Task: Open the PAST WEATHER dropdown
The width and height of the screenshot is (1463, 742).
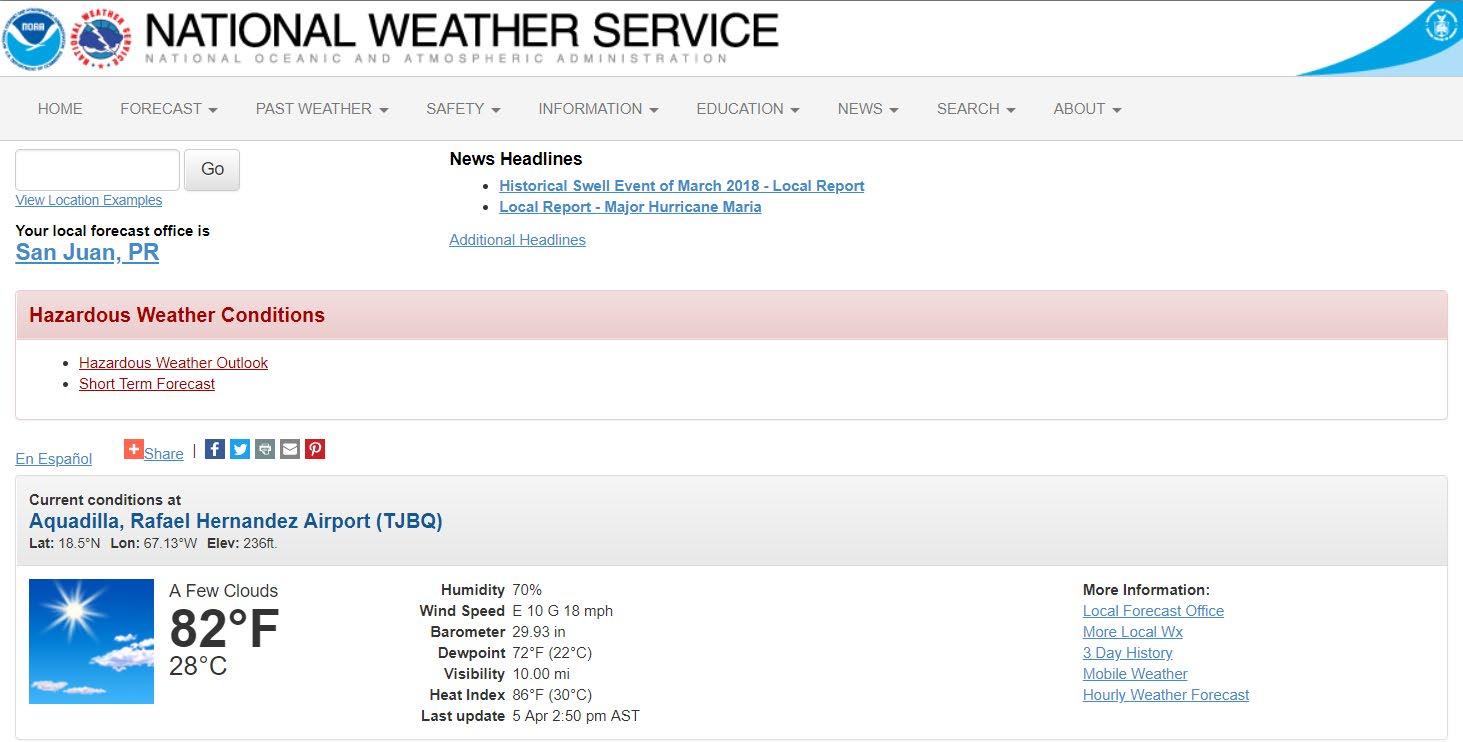Action: [x=322, y=109]
